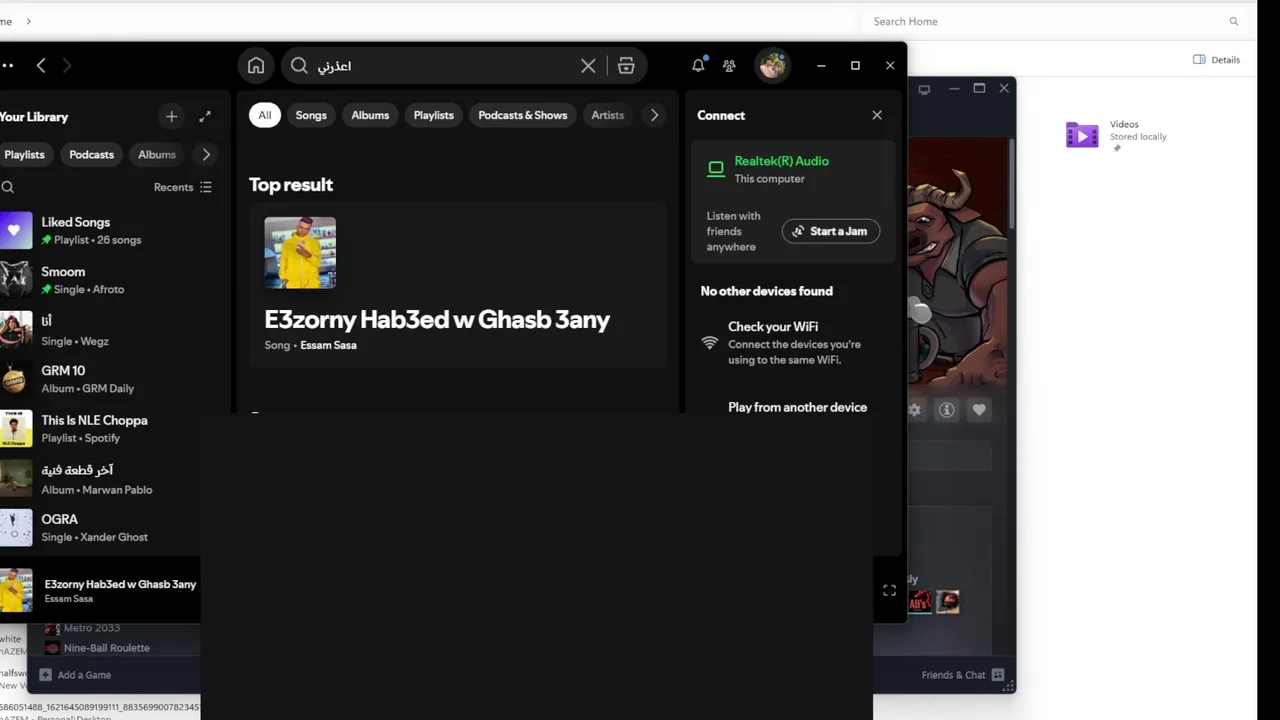This screenshot has height=720, width=1280.
Task: Select the All search filter
Action: pyautogui.click(x=265, y=115)
